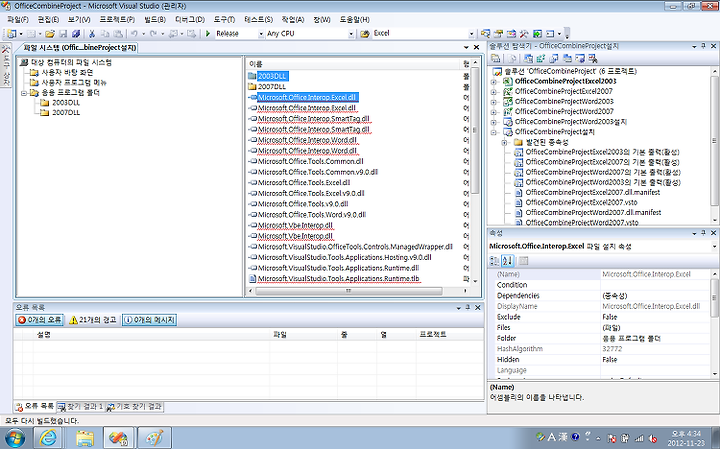Image resolution: width=720 pixels, height=449 pixels.
Task: Open the 디버그(D) menu
Action: pos(190,20)
